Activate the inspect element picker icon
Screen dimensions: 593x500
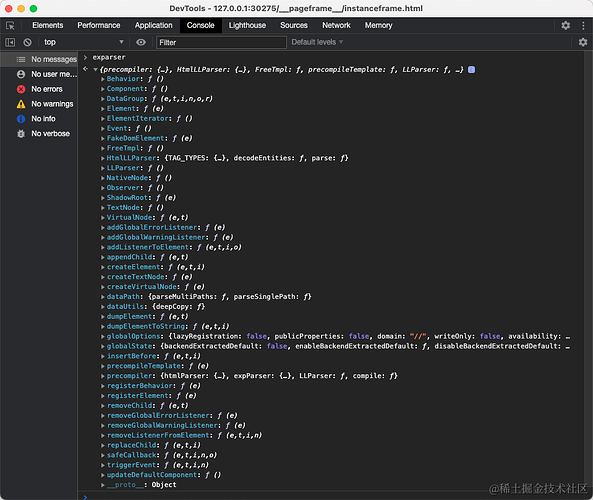coord(10,26)
